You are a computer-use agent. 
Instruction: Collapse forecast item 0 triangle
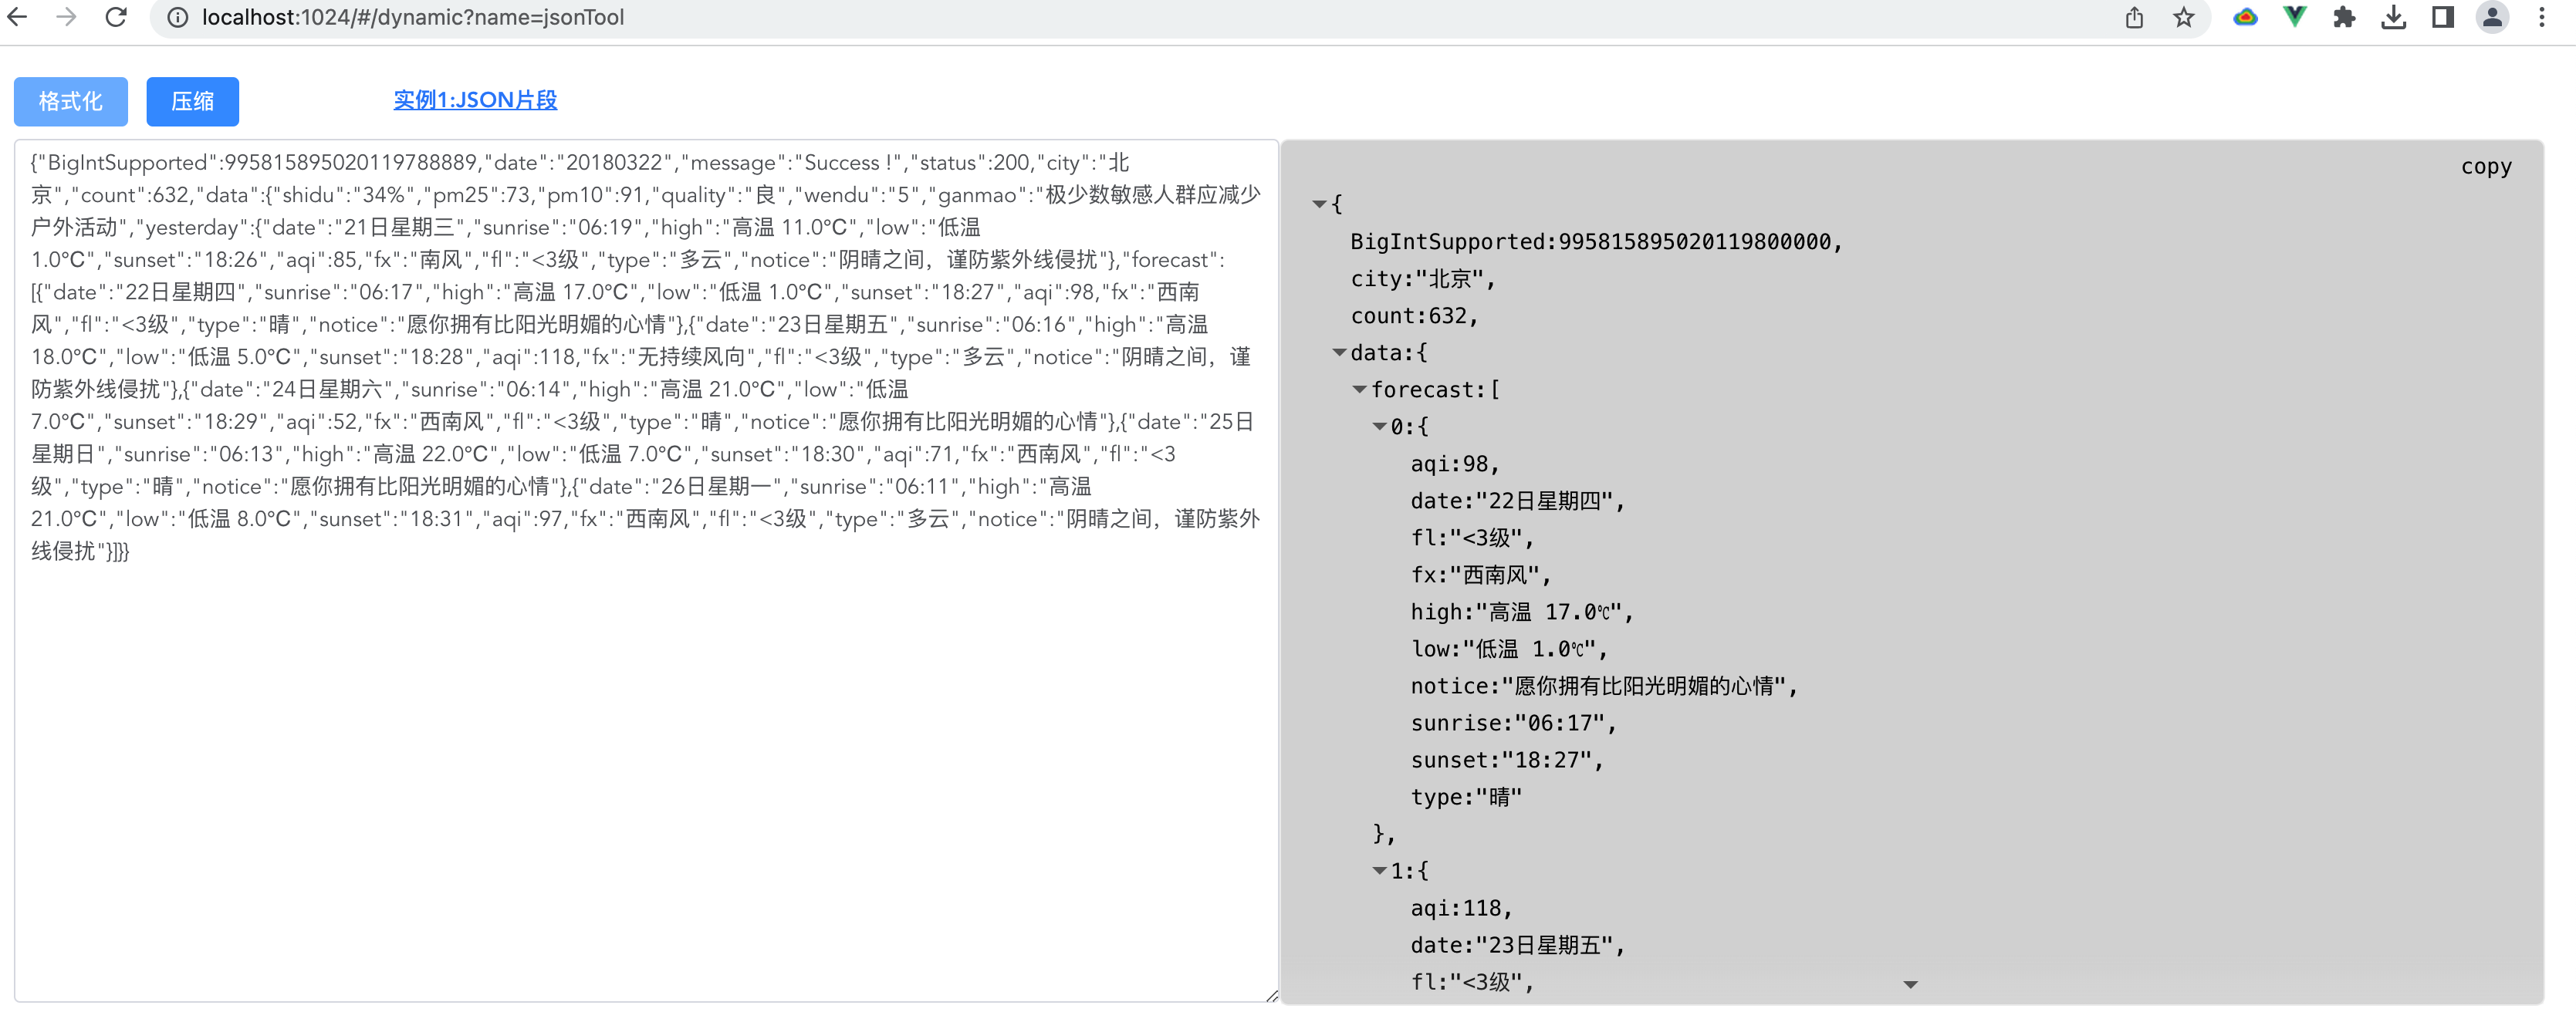tap(1379, 426)
